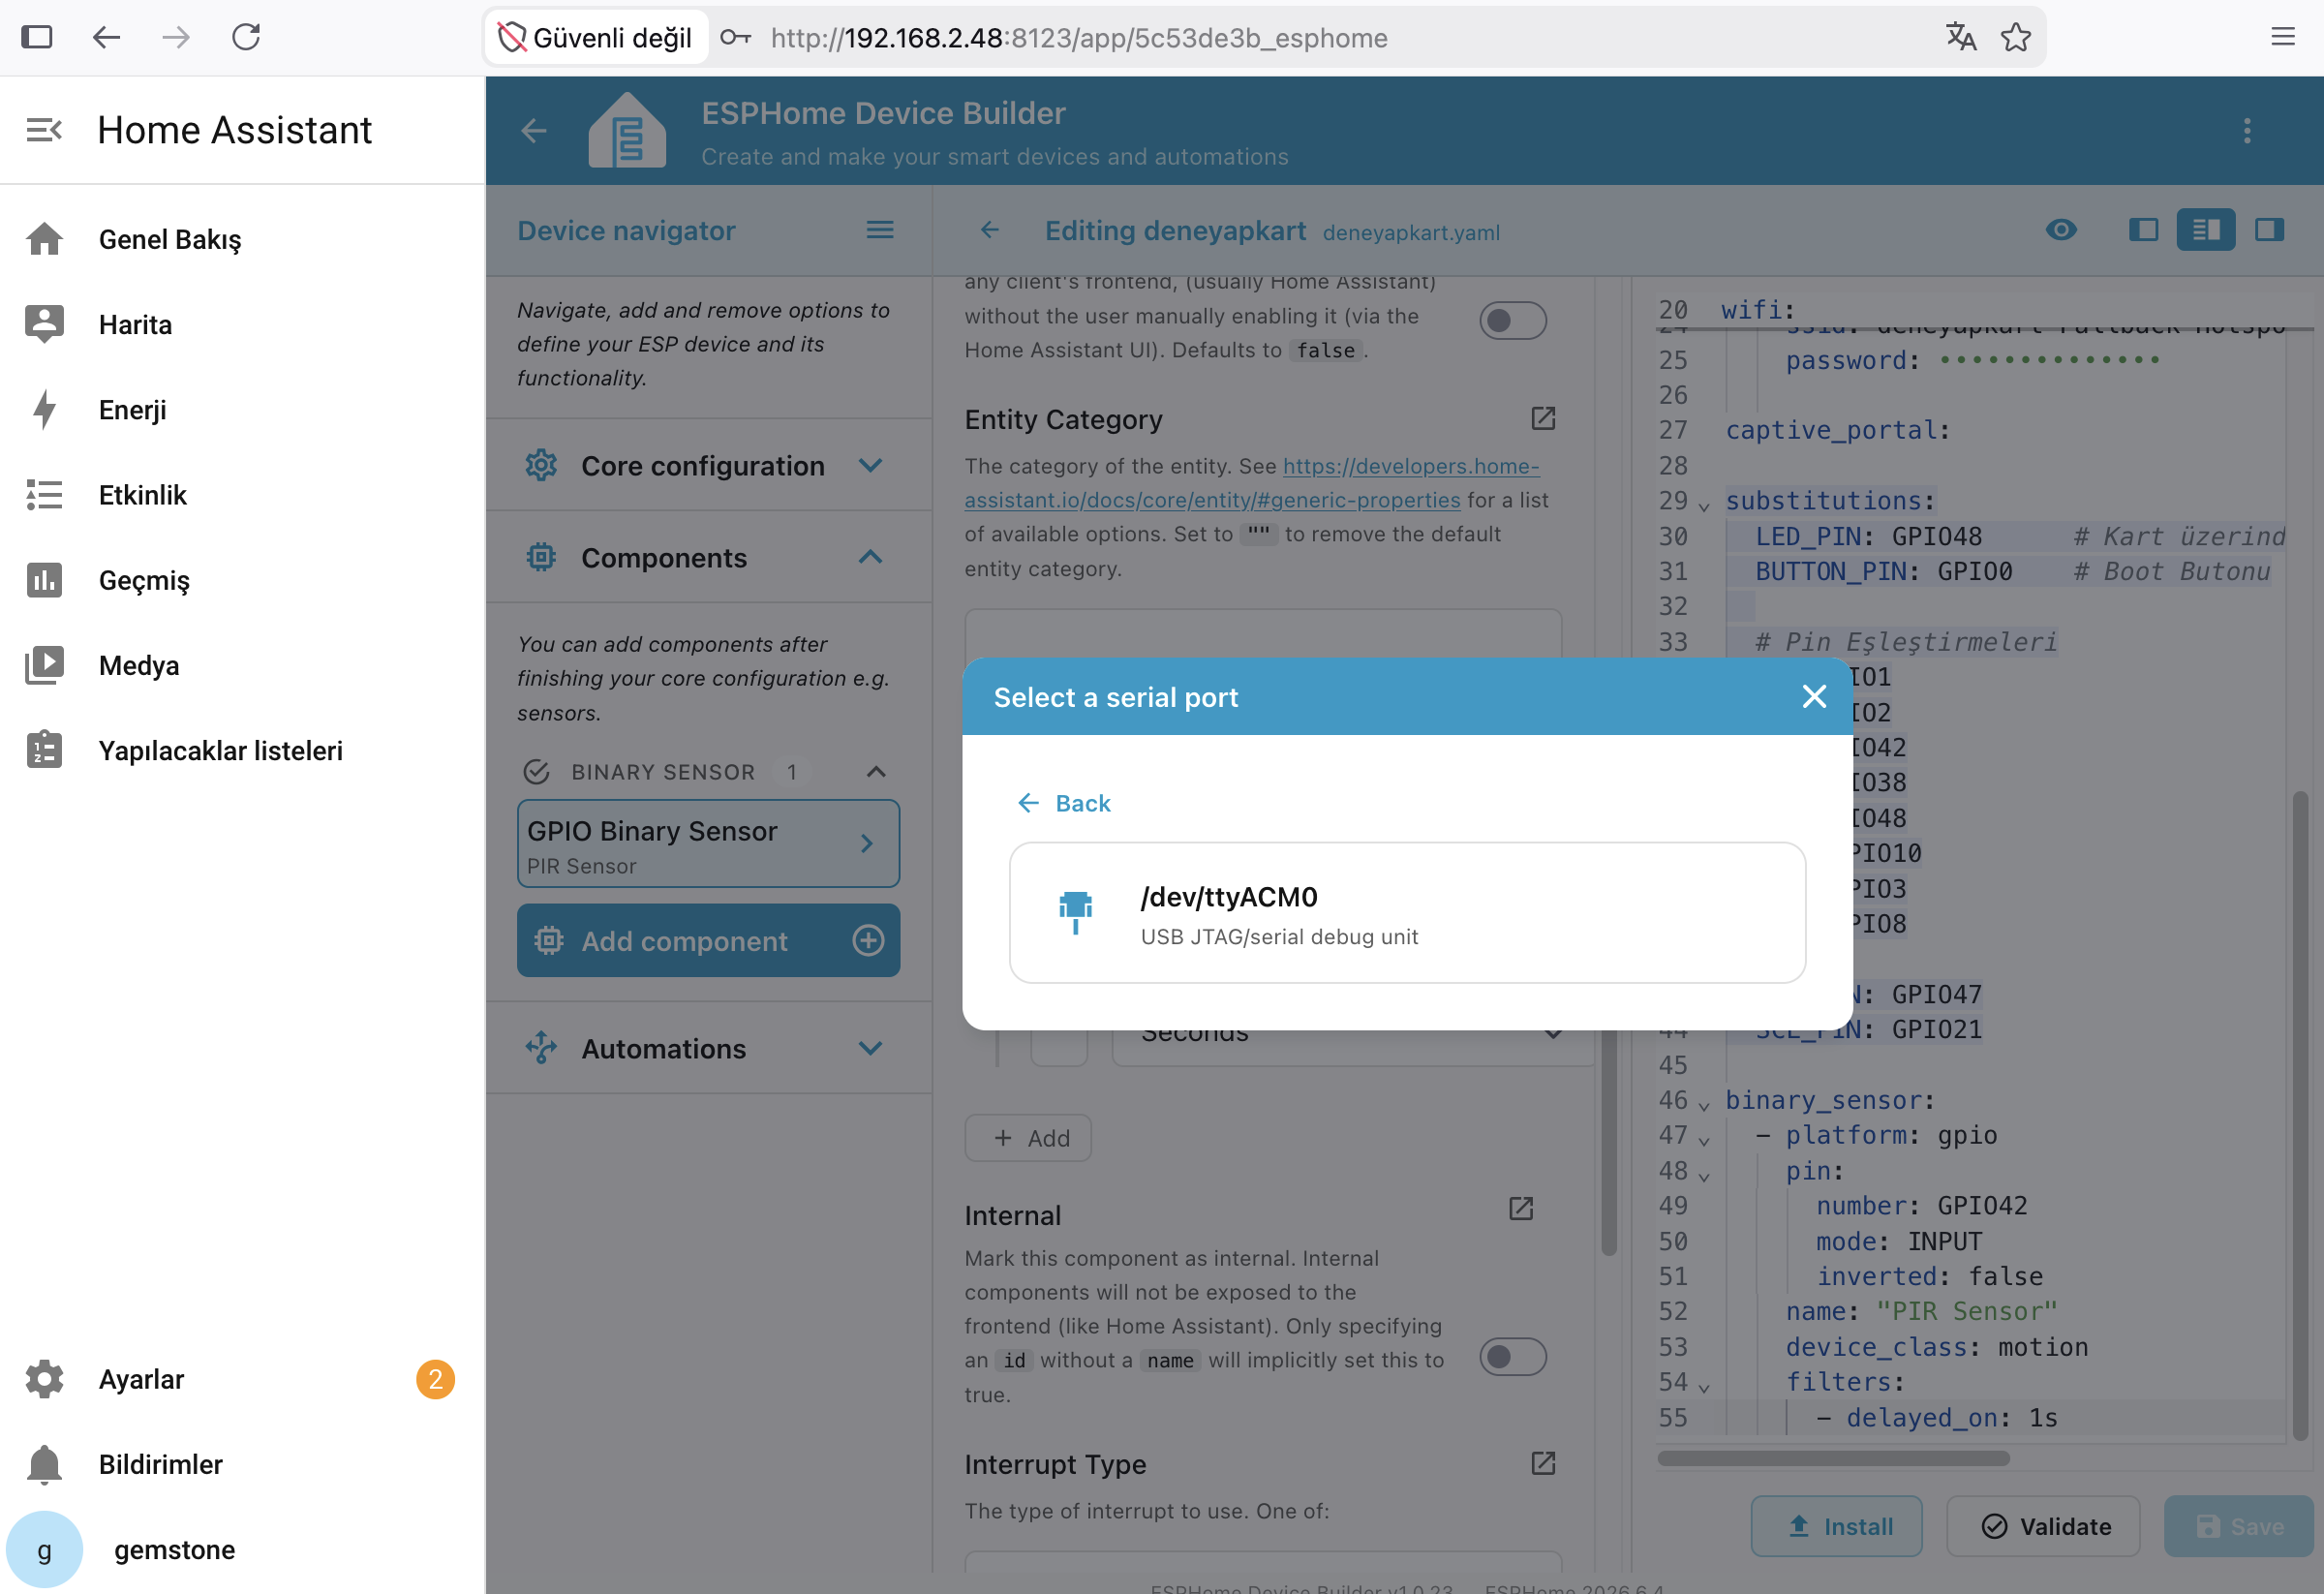Image resolution: width=2324 pixels, height=1594 pixels.
Task: Open the GPIO Binary Sensor PIR Sensor item
Action: [708, 844]
